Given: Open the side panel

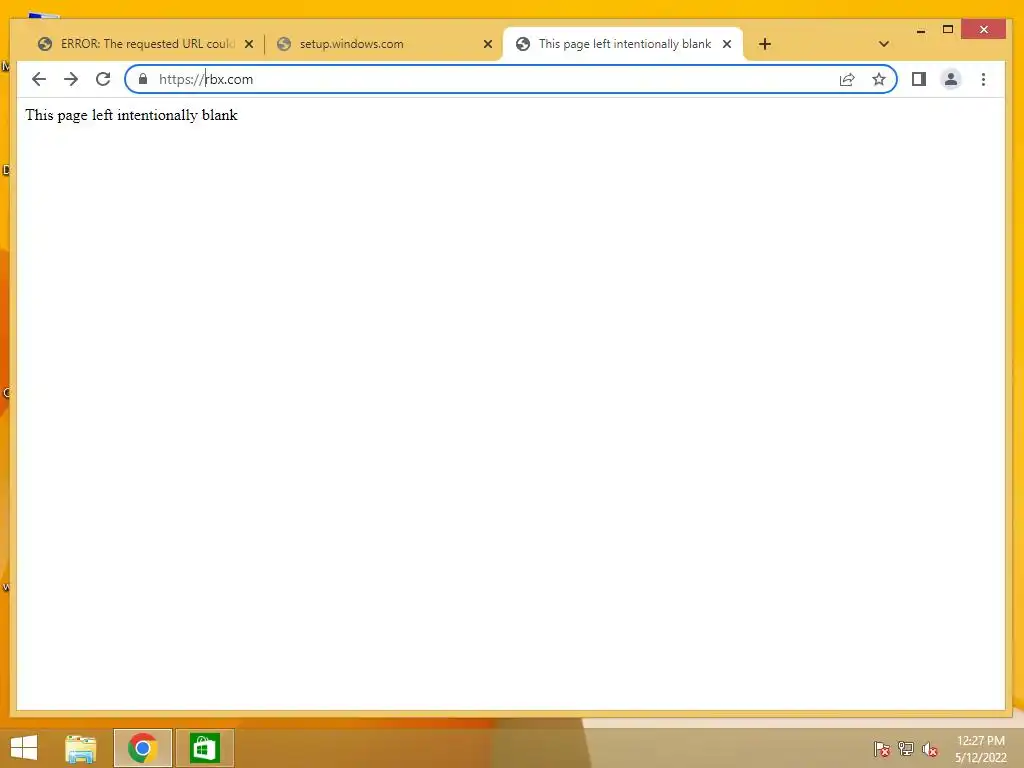Looking at the screenshot, I should pos(919,79).
